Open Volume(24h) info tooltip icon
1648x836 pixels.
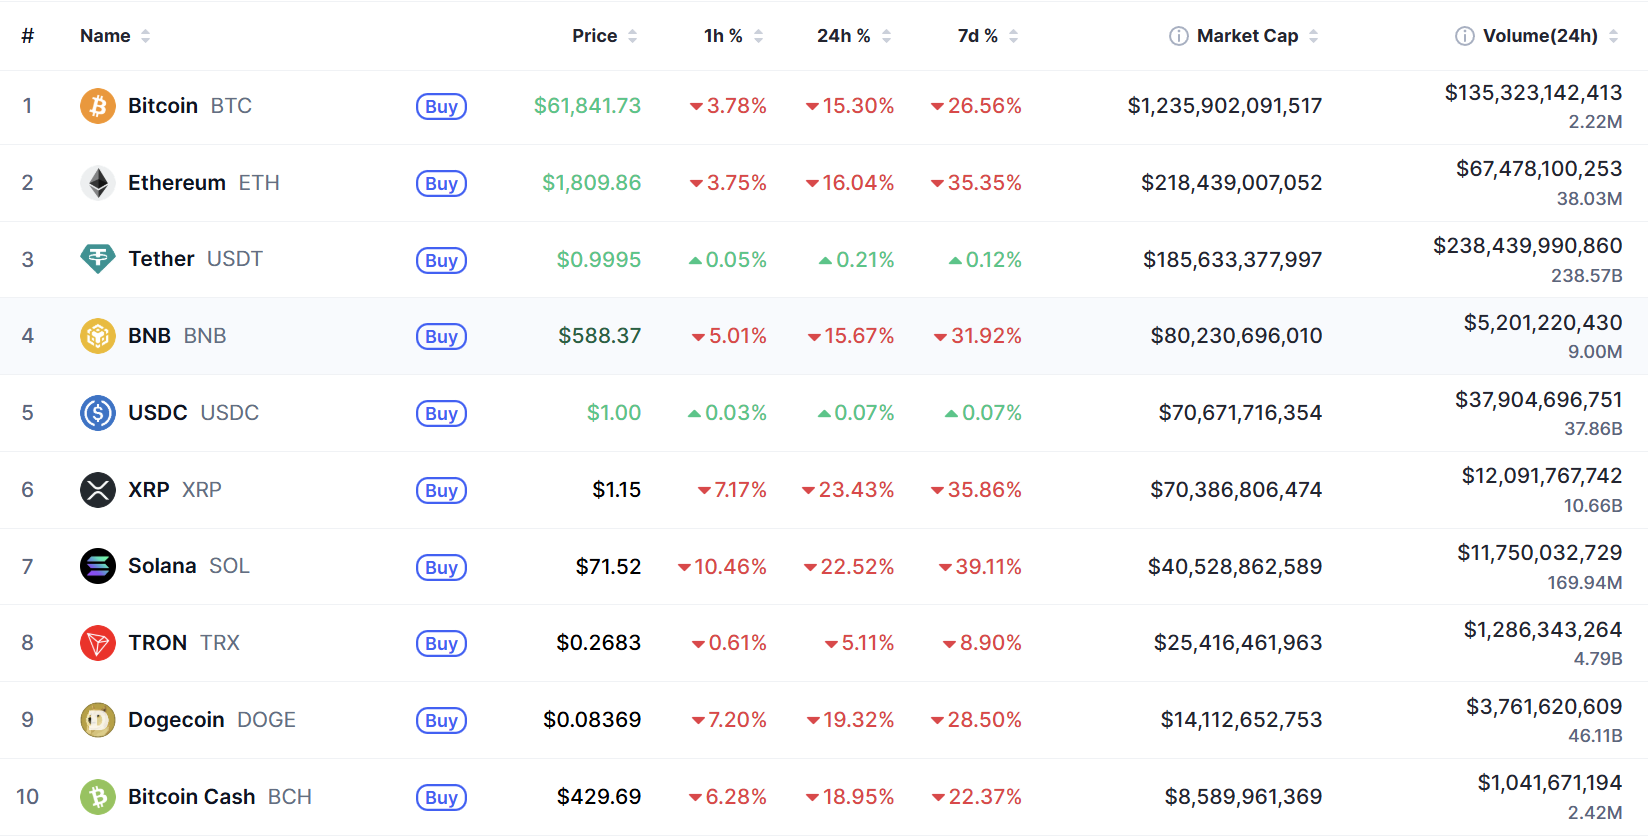(1465, 36)
